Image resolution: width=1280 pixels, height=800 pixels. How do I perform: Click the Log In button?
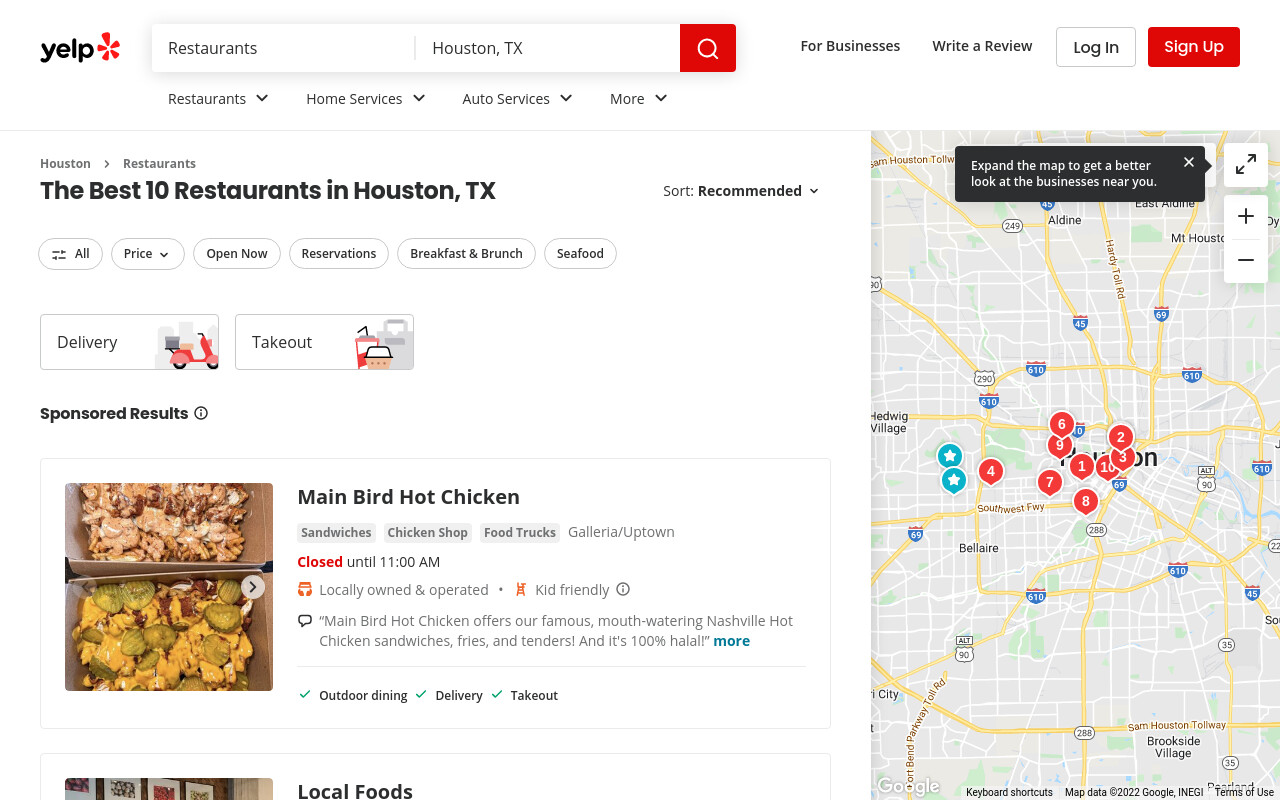(1096, 47)
